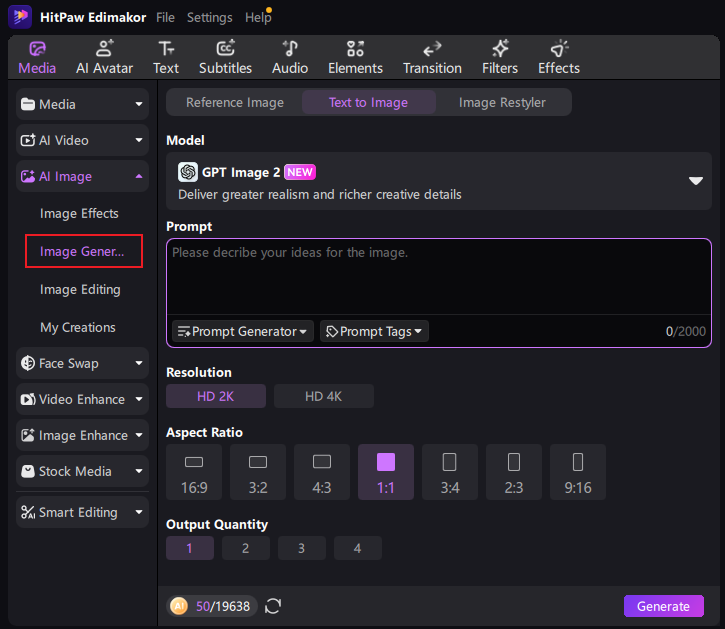
Task: Expand the Media sidebar arrow
Action: pyautogui.click(x=139, y=105)
